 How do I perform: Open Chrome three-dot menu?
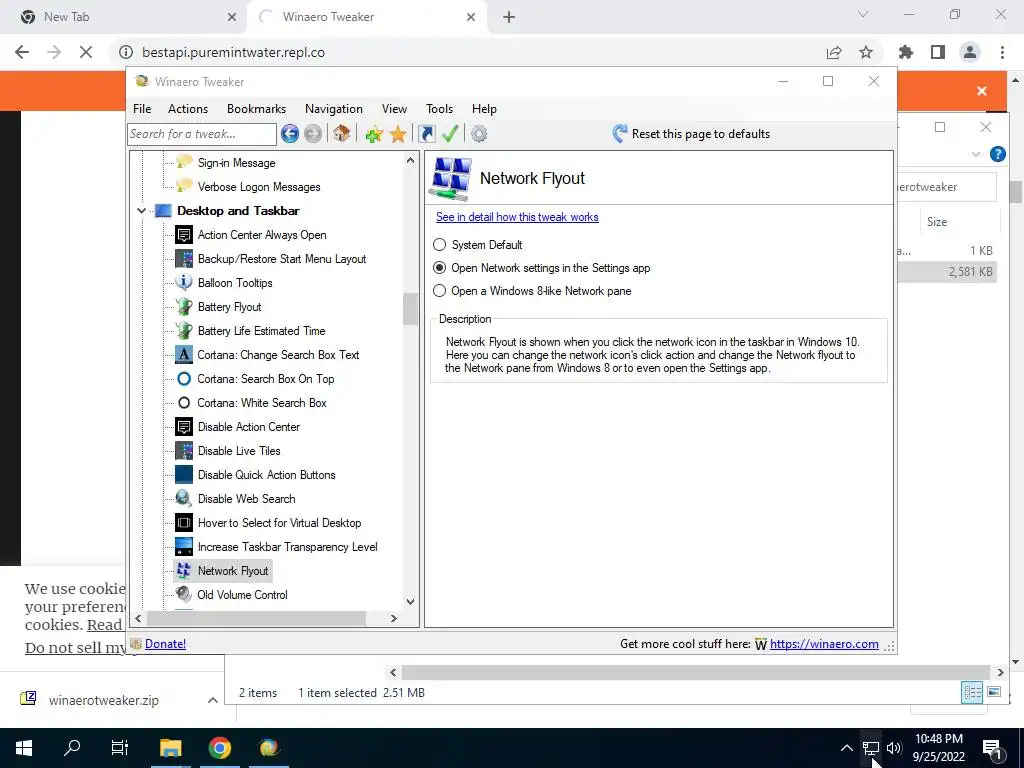pos(1002,52)
